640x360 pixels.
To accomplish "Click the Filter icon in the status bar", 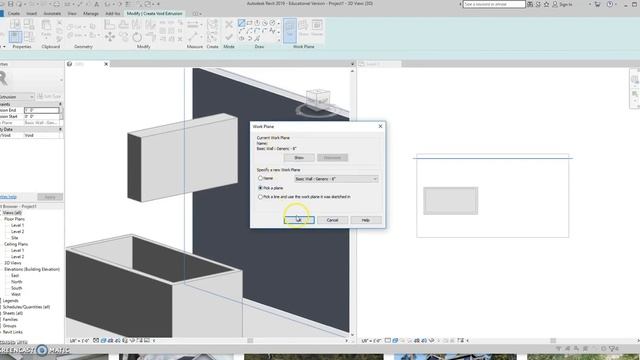I will (x=612, y=349).
